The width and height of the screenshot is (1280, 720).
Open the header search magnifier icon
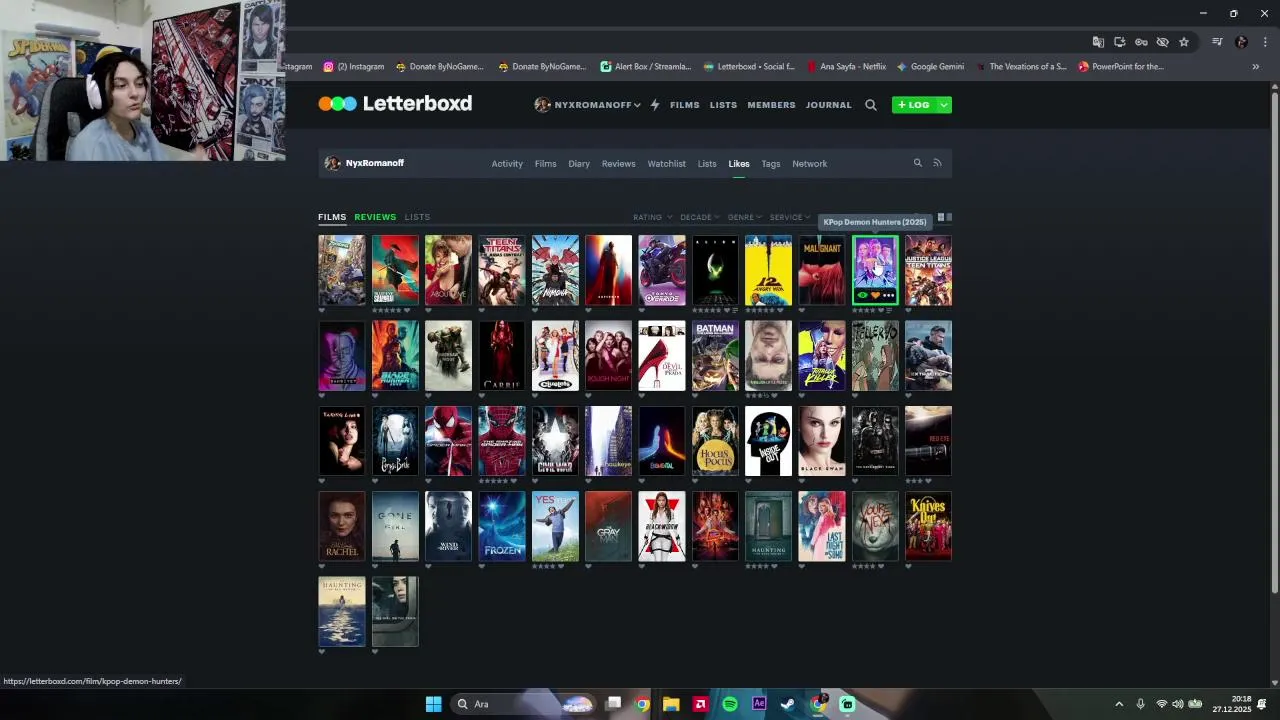pos(871,105)
